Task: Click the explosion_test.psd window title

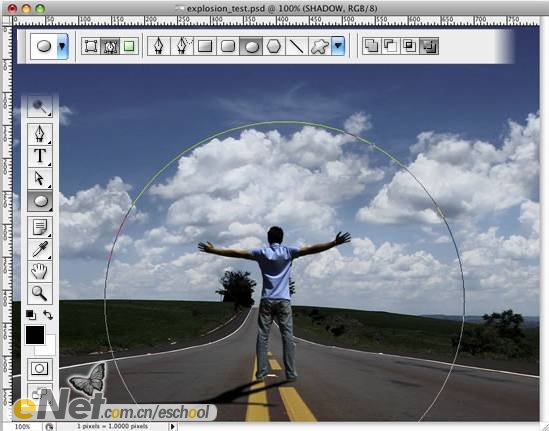Action: [x=281, y=8]
